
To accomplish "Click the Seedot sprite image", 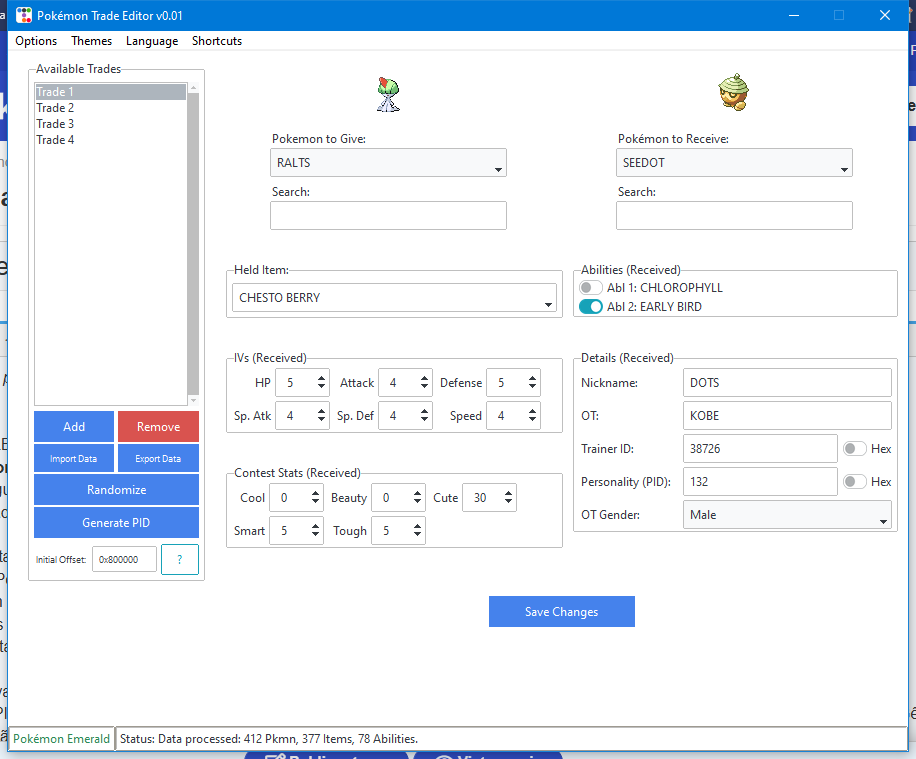I will [x=733, y=94].
